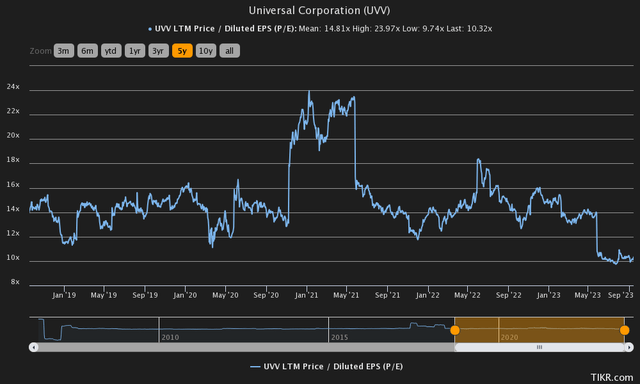This screenshot has width=640, height=384.
Task: Click the Universal Corporation (UVV) title
Action: tap(319, 10)
